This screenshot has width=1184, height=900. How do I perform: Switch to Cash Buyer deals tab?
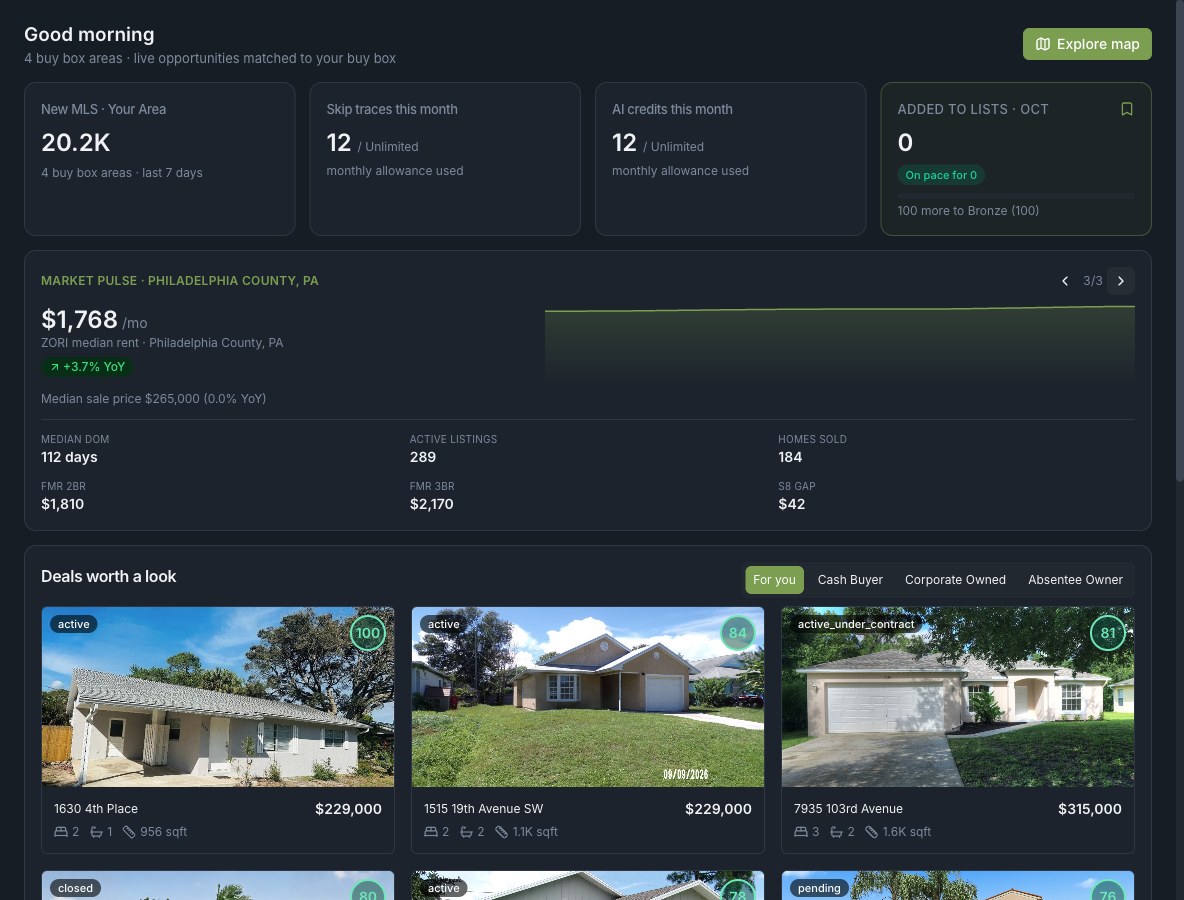(x=849, y=580)
